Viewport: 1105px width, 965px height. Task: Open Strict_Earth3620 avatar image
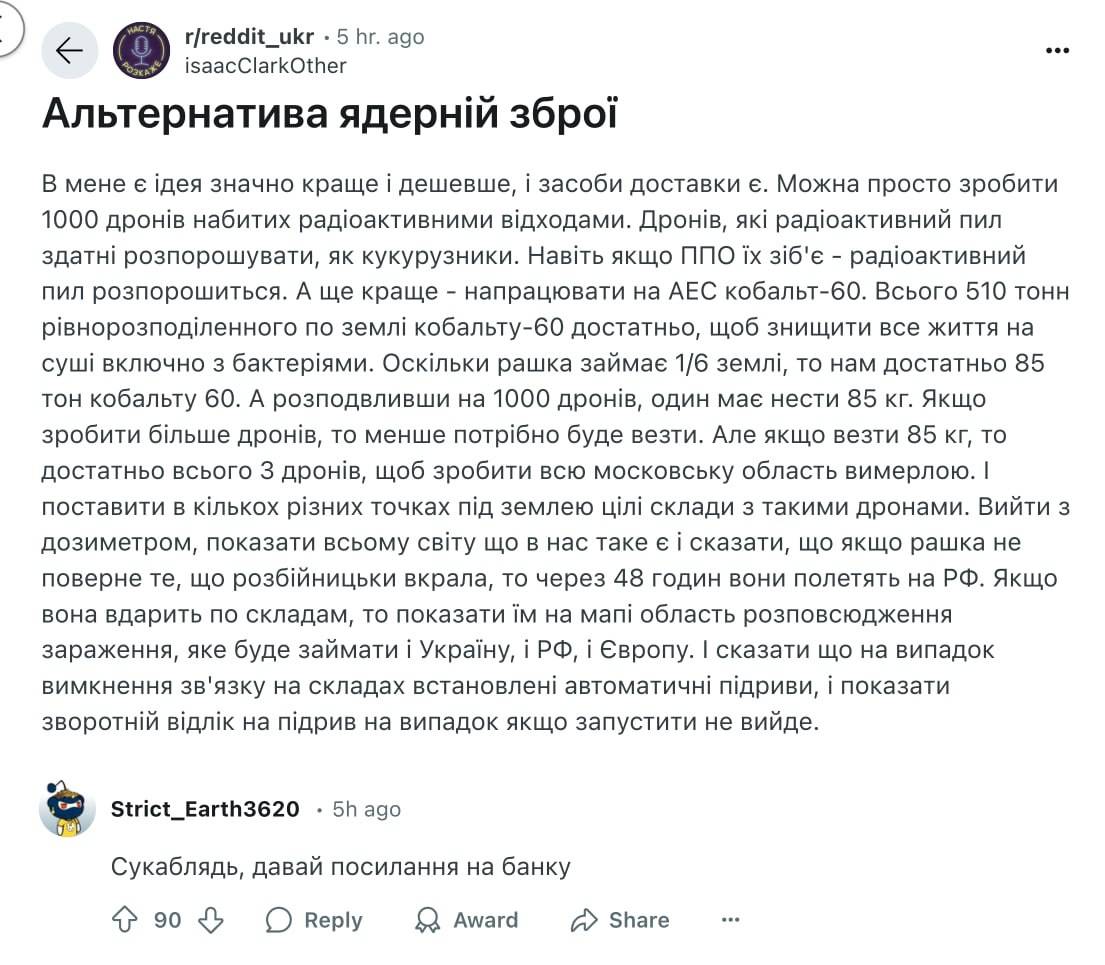67,809
